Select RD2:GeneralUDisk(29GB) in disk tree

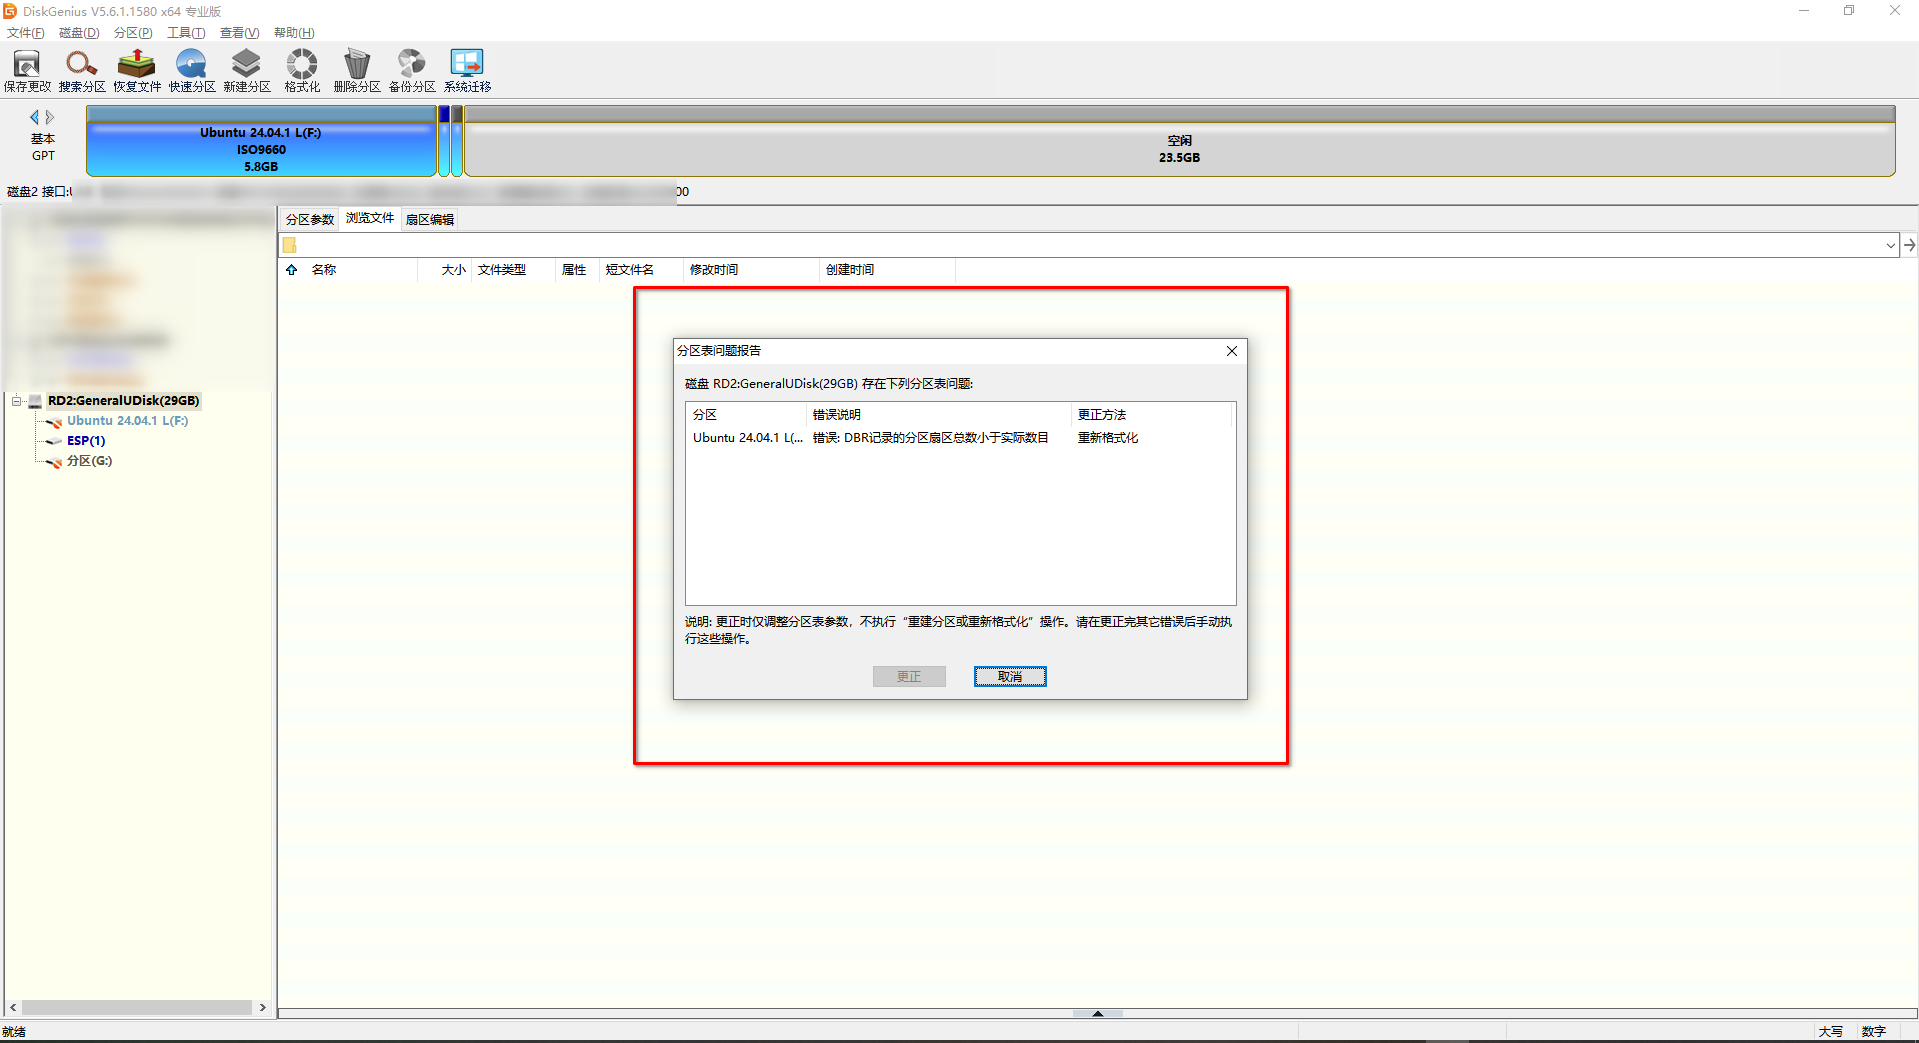pos(124,401)
